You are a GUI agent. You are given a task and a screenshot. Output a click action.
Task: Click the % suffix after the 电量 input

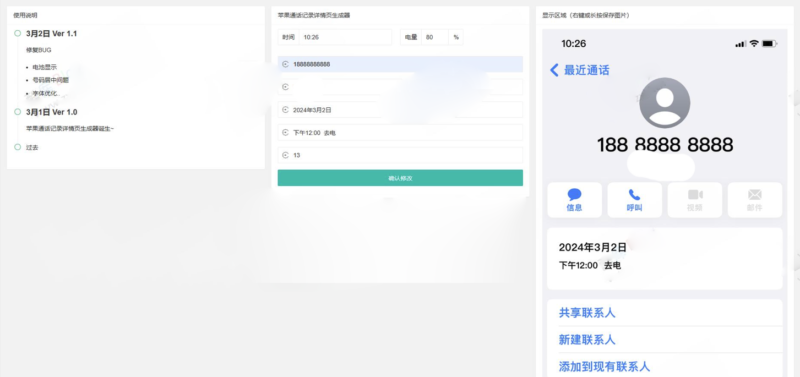pyautogui.click(x=456, y=37)
